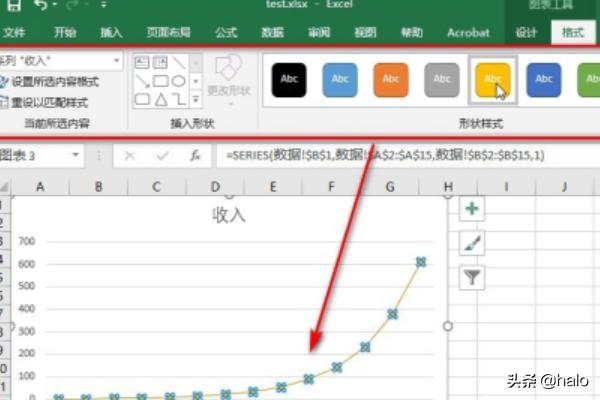This screenshot has width=600, height=400.
Task: Switch to the 视图 ribbon tab
Action: (365, 33)
